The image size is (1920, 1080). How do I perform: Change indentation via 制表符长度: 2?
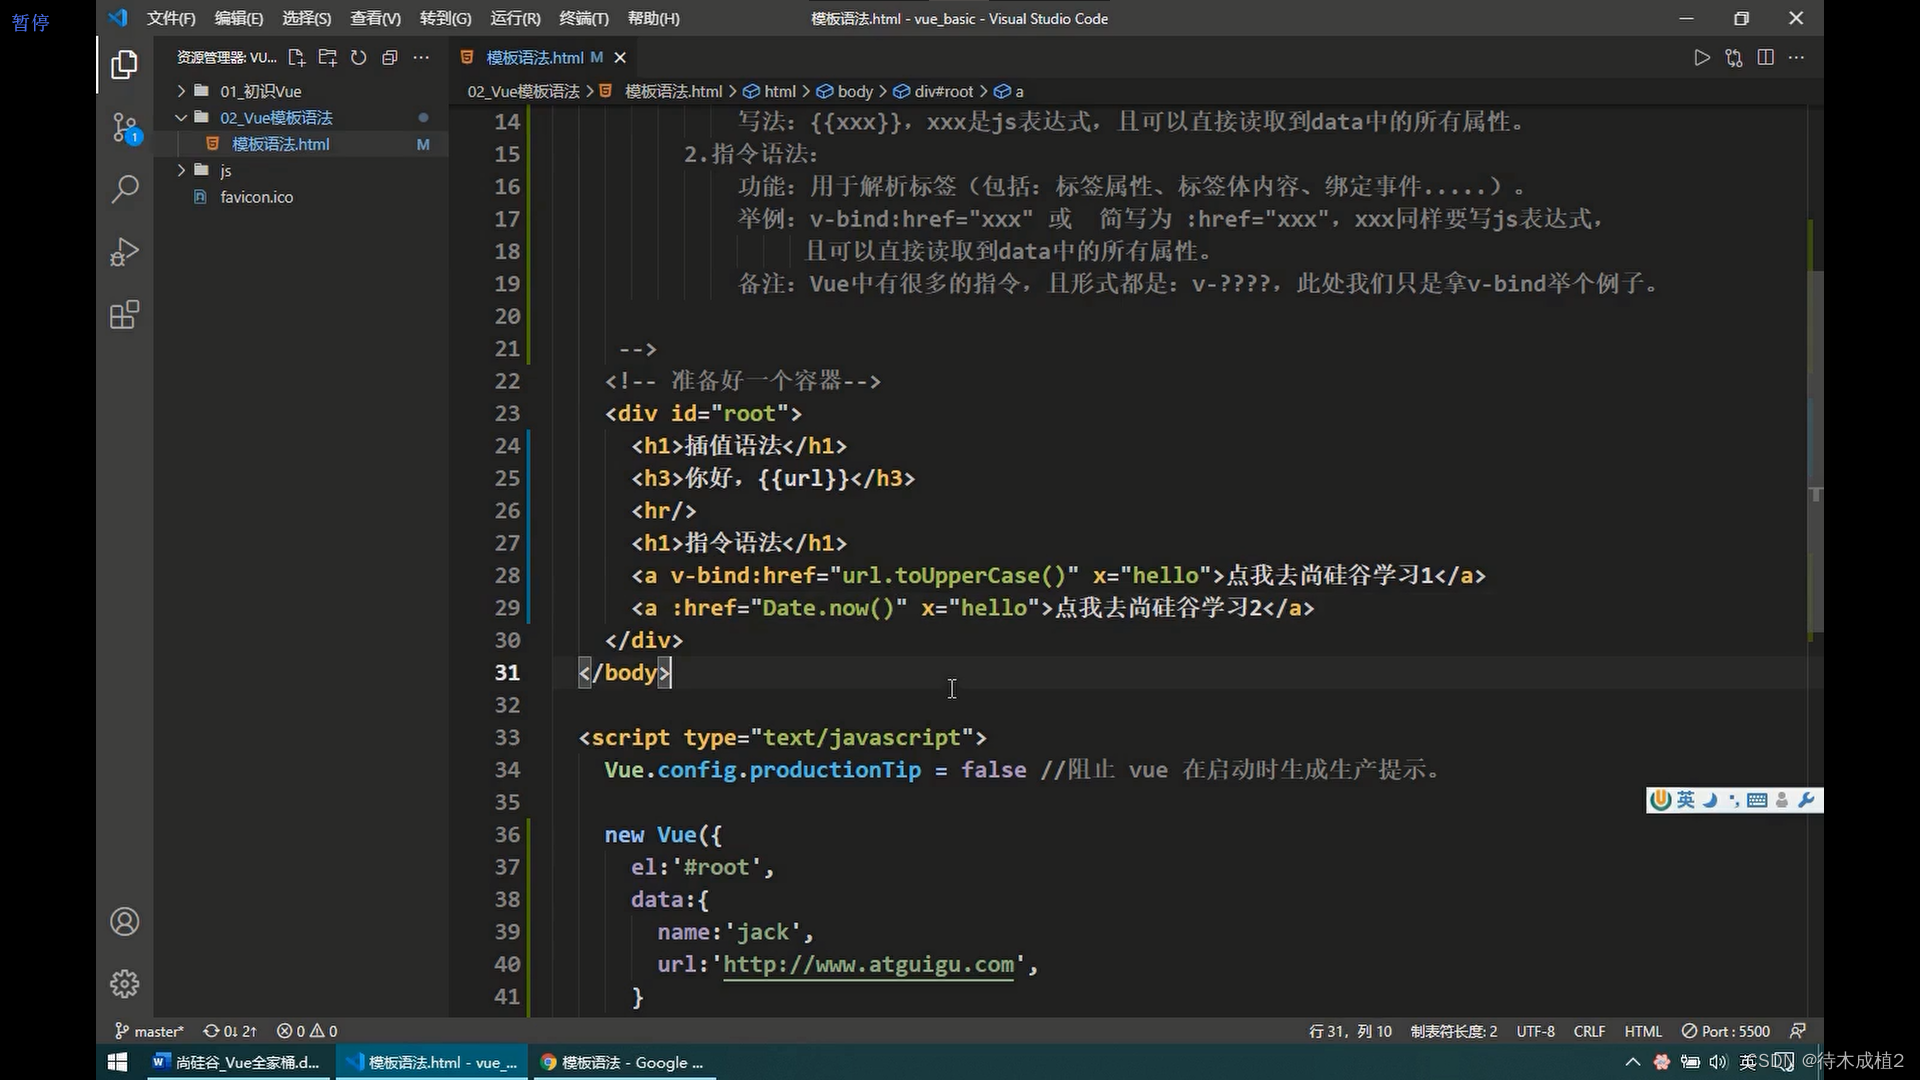(1454, 1031)
